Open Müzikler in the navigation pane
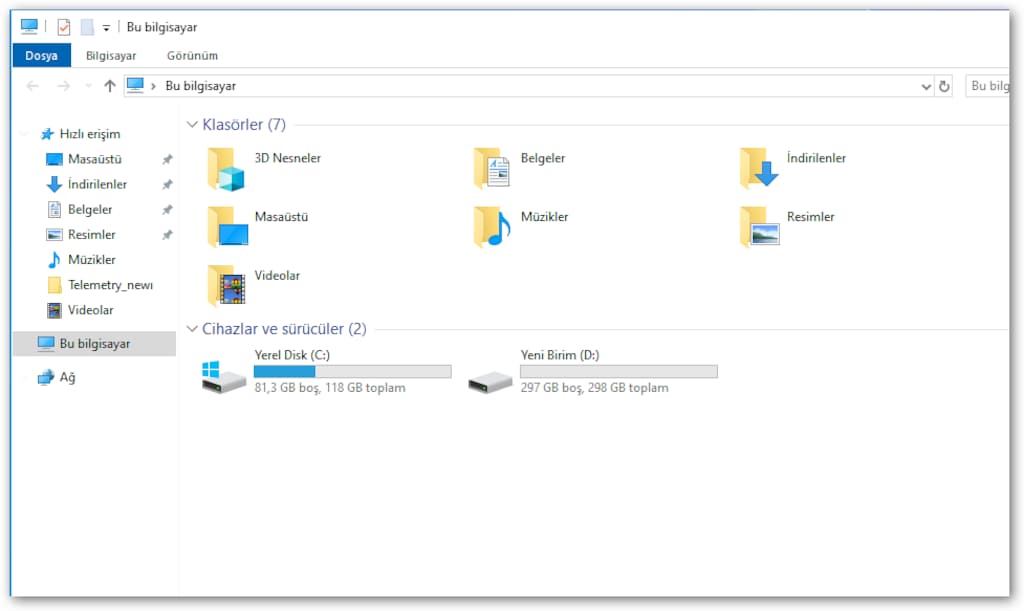The image size is (1024, 611). (x=81, y=260)
